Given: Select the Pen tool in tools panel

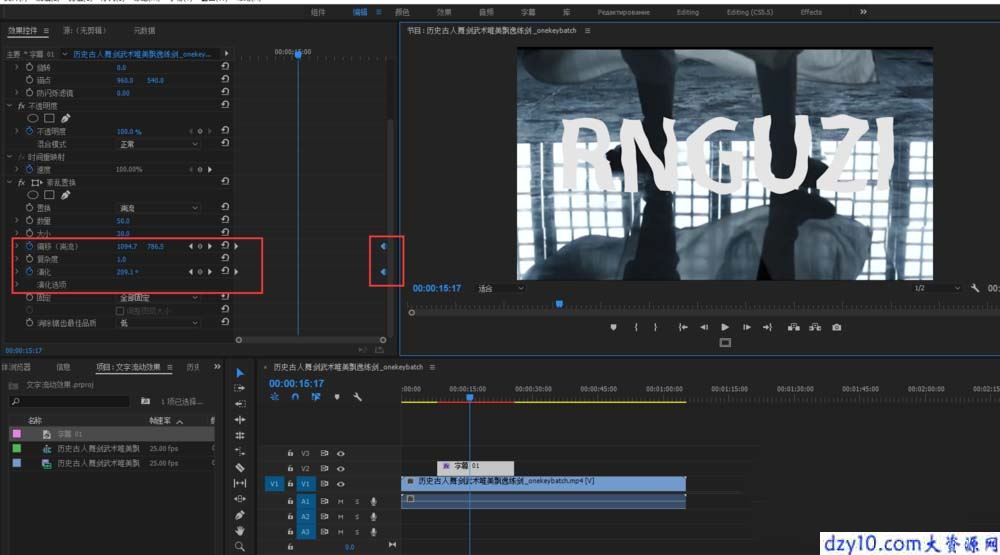Looking at the screenshot, I should click(240, 514).
